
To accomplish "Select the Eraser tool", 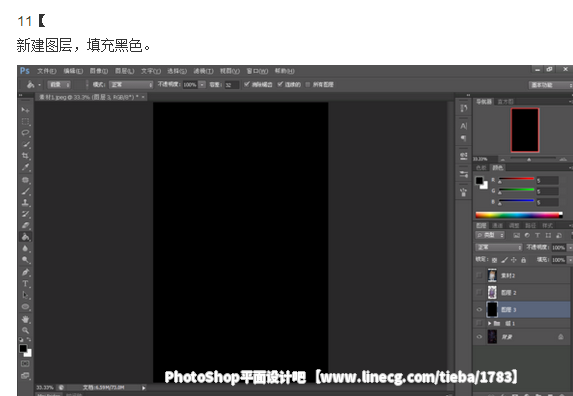I will point(25,225).
